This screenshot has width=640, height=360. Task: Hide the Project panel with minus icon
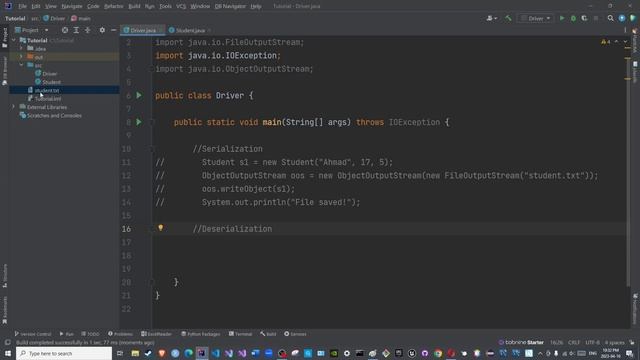(x=113, y=30)
